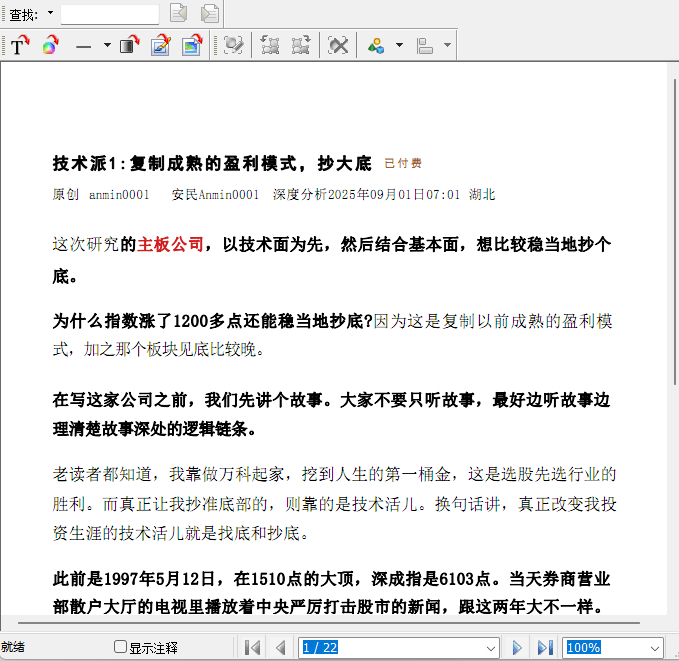Open the color wheel tool
Screen dimensions: 679x661
(51, 45)
